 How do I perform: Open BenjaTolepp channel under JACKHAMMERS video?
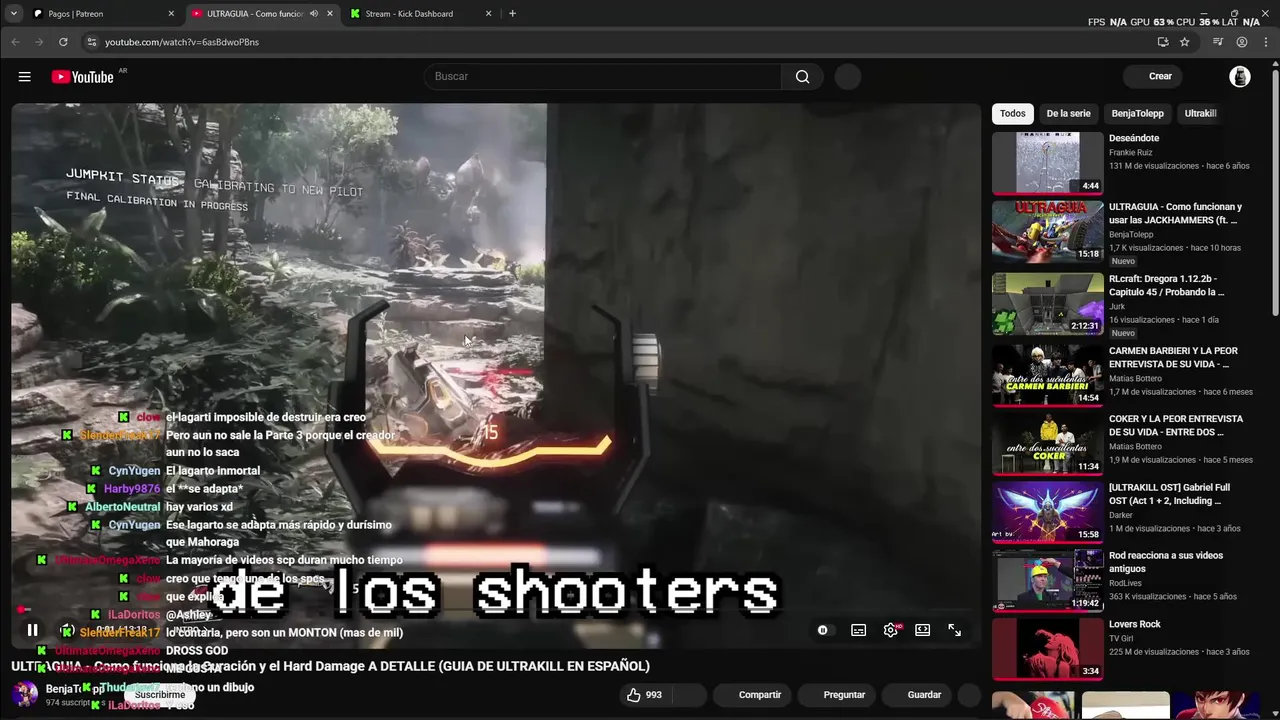click(1131, 235)
